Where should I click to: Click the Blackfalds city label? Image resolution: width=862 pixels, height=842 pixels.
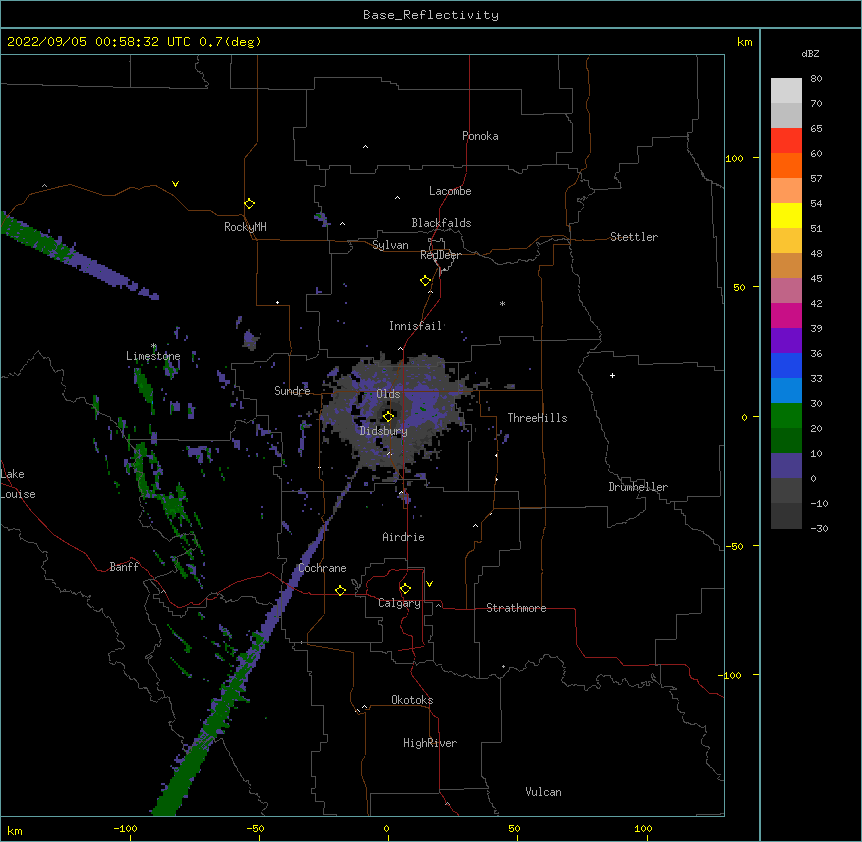click(441, 223)
